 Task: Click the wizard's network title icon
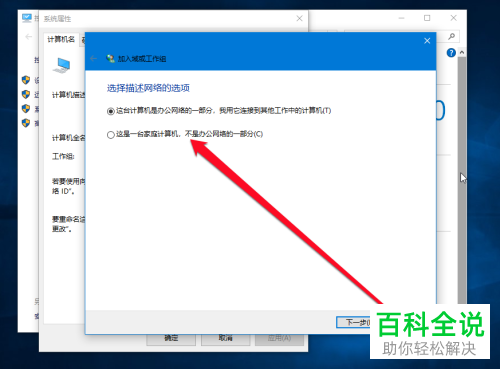[110, 59]
